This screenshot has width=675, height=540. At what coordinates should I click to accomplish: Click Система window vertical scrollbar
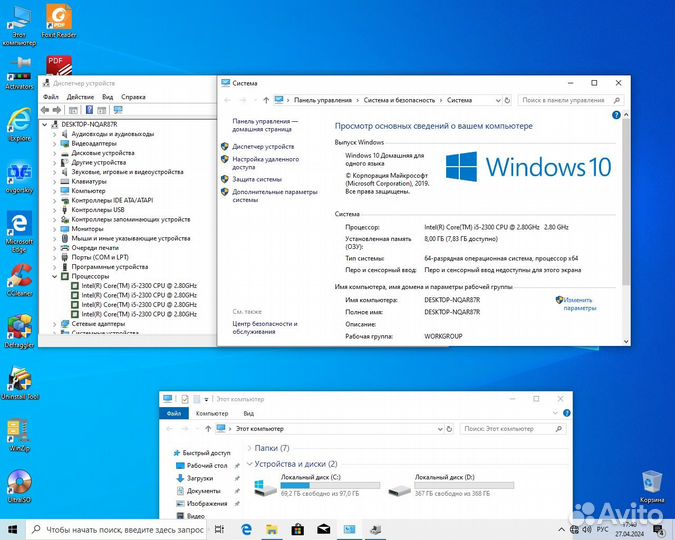pos(626,202)
